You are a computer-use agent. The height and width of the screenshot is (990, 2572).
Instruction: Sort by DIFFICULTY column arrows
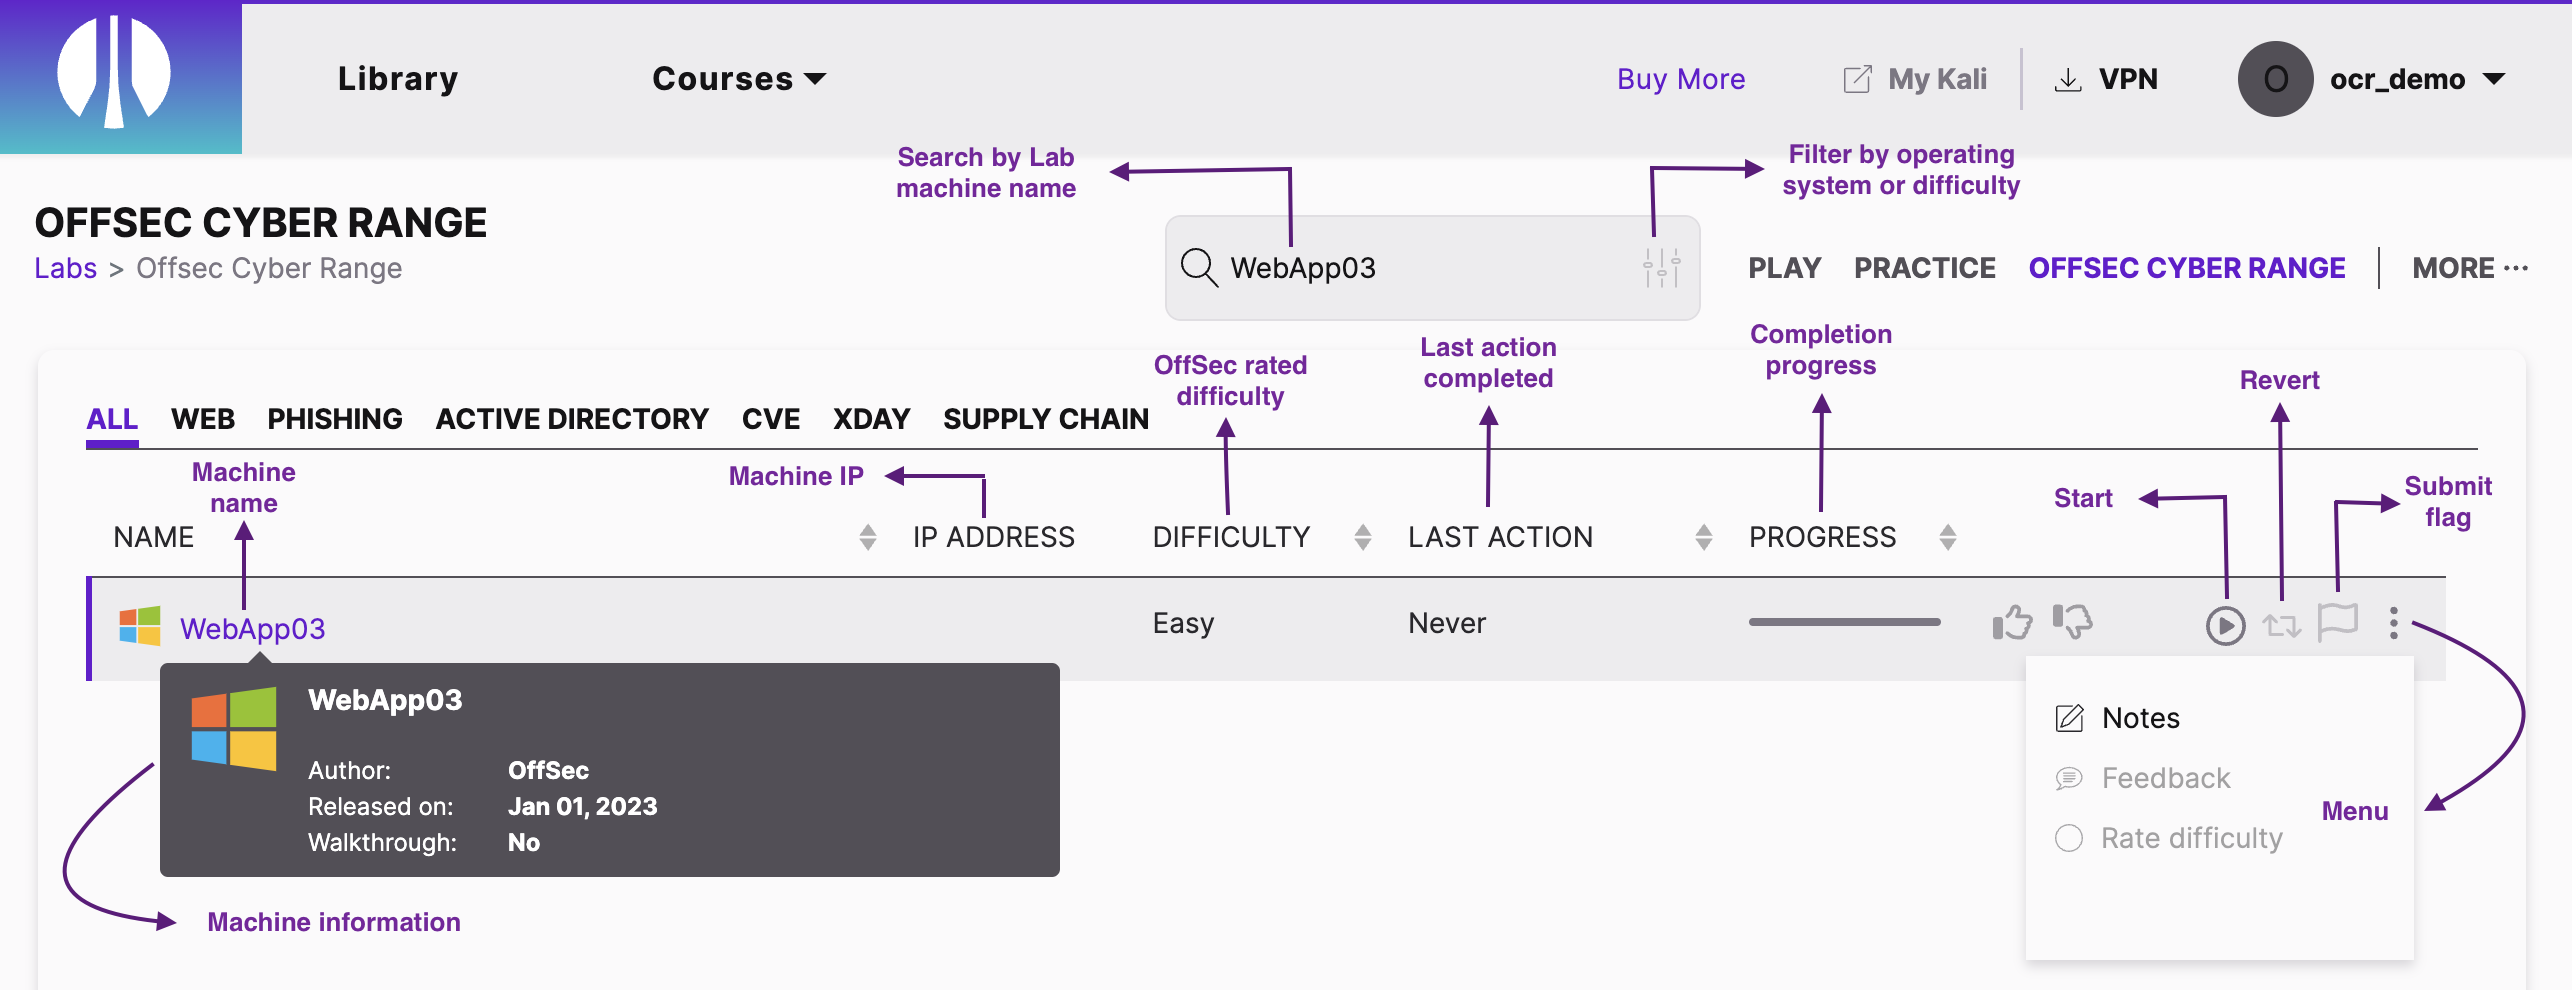click(1362, 537)
